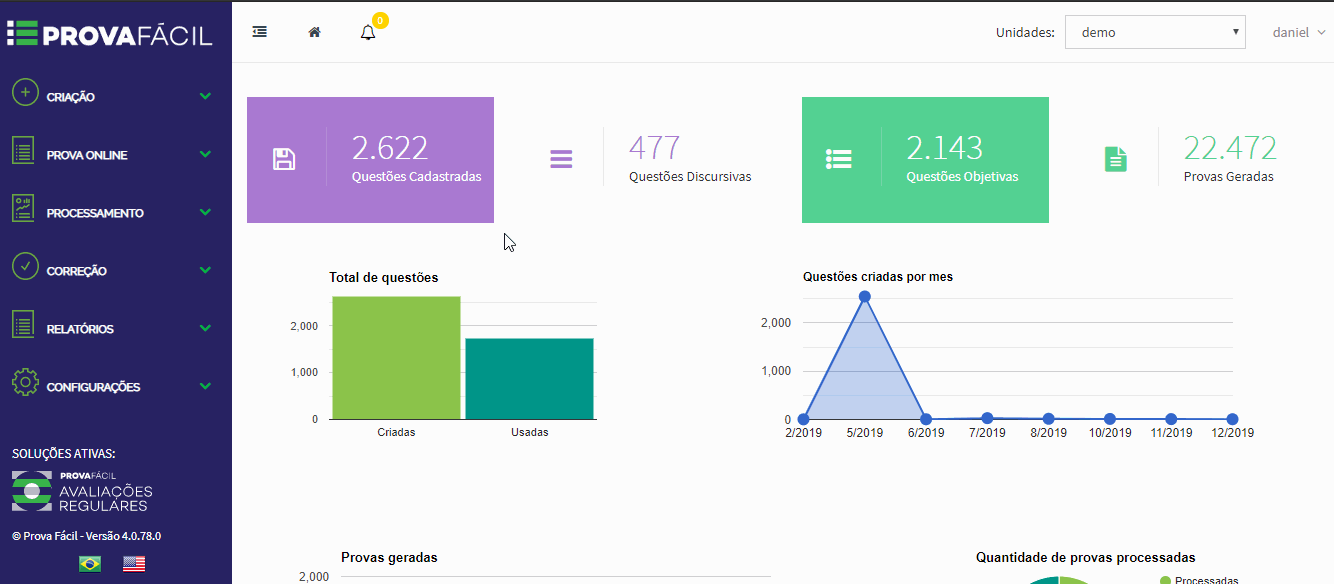Click the floppy disk icon in purple card
1334x584 pixels.
point(284,159)
